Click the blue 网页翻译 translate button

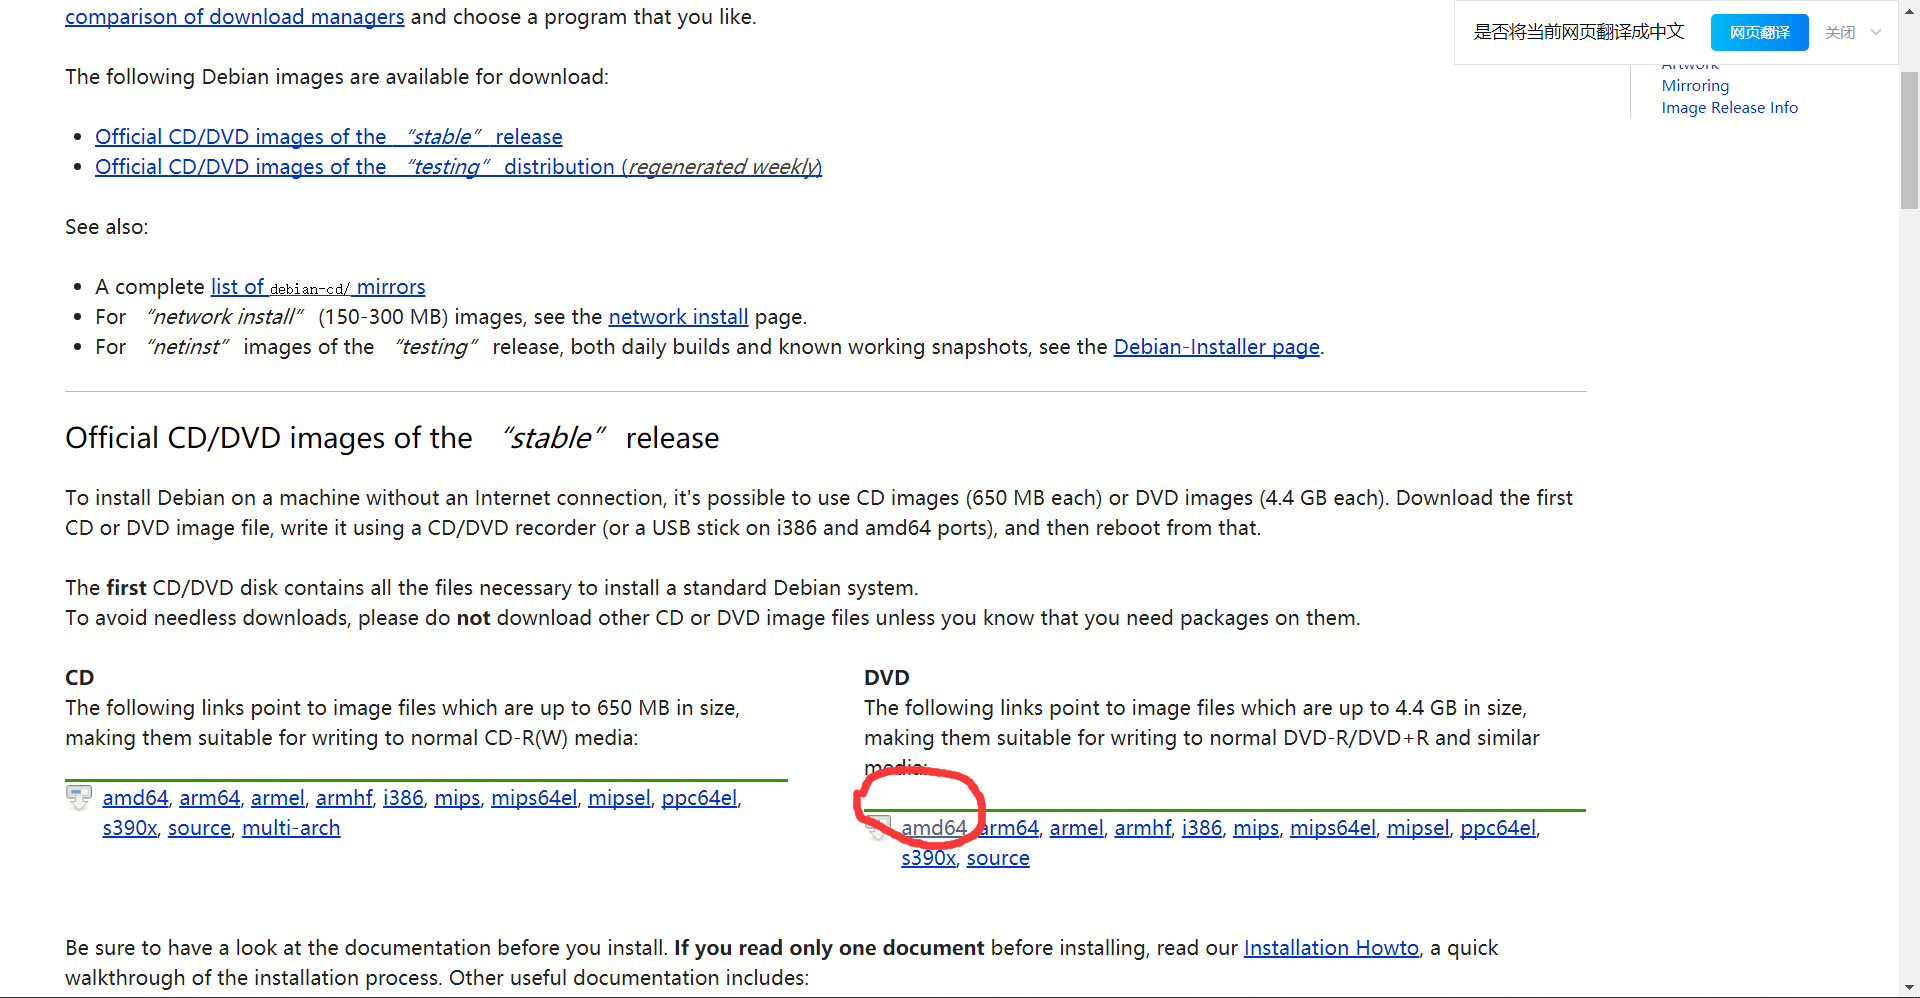point(1759,32)
